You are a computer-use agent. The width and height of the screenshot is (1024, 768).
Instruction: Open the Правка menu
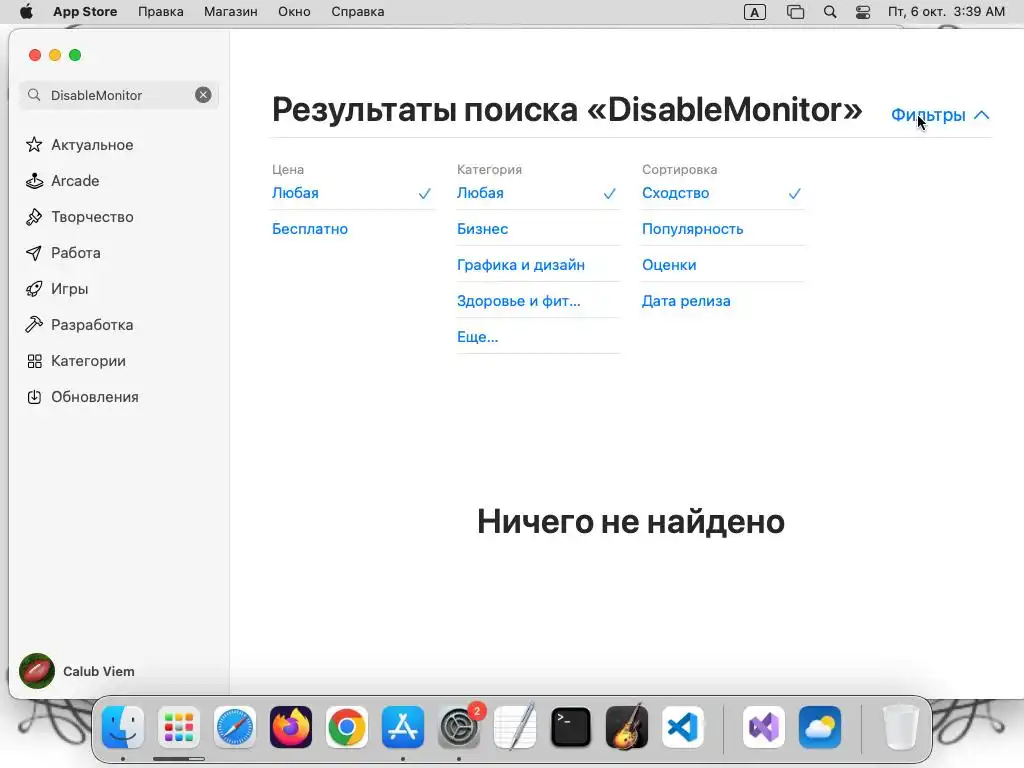click(x=161, y=12)
